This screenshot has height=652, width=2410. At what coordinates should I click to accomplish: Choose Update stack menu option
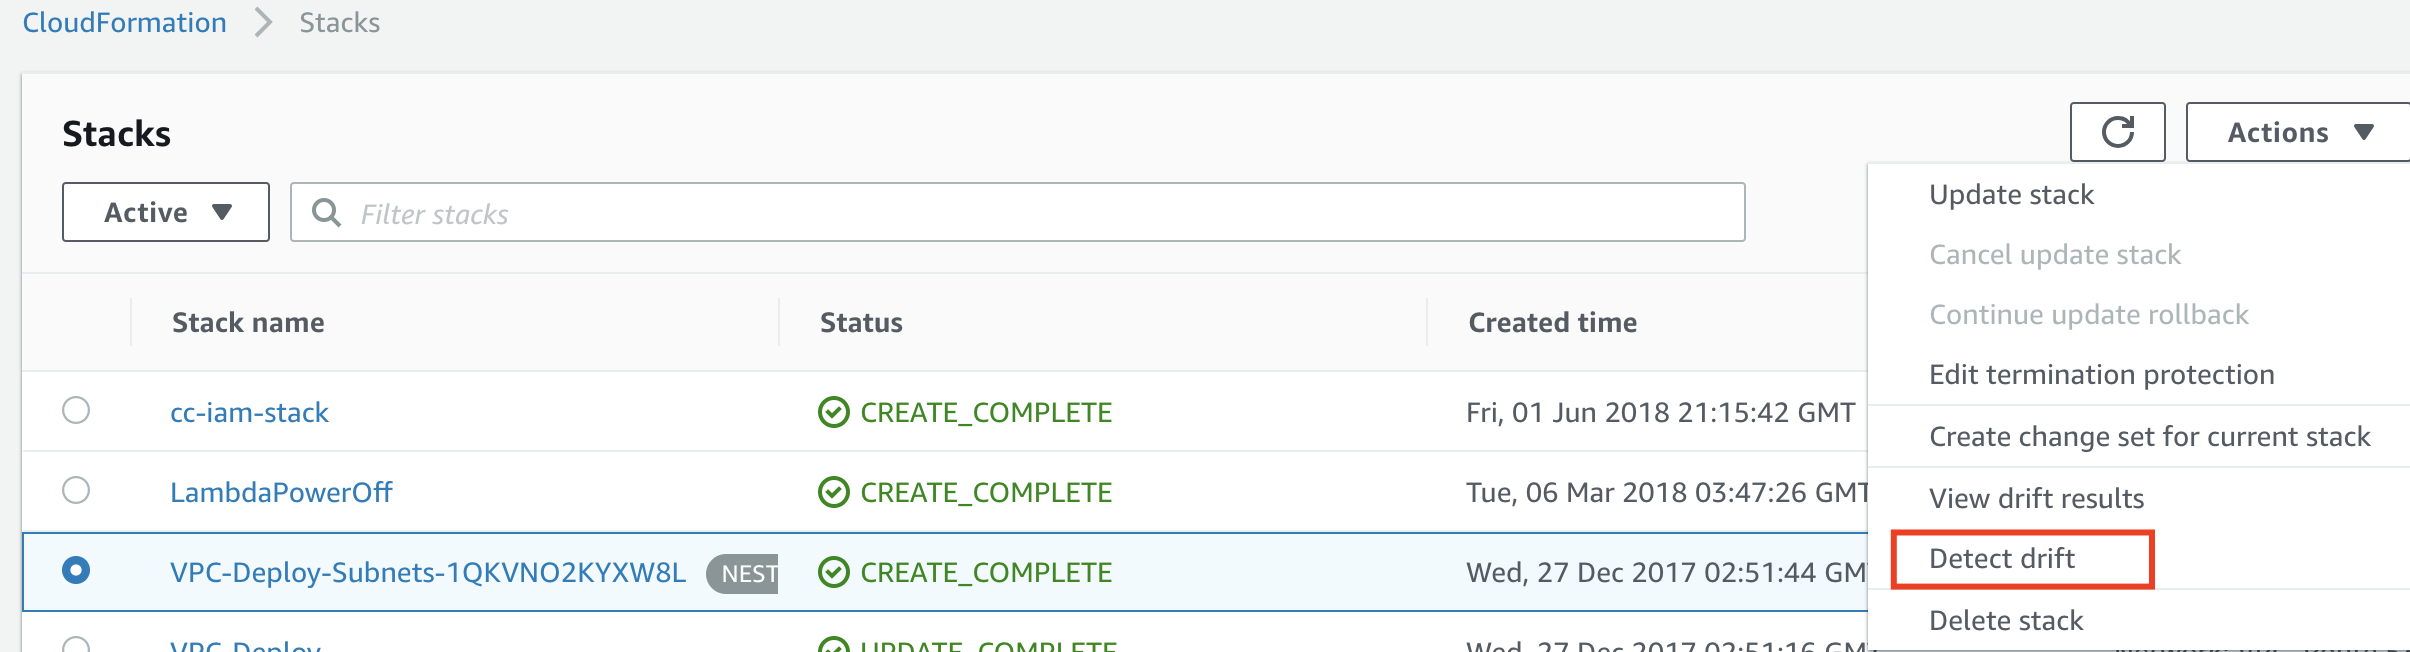(2011, 194)
